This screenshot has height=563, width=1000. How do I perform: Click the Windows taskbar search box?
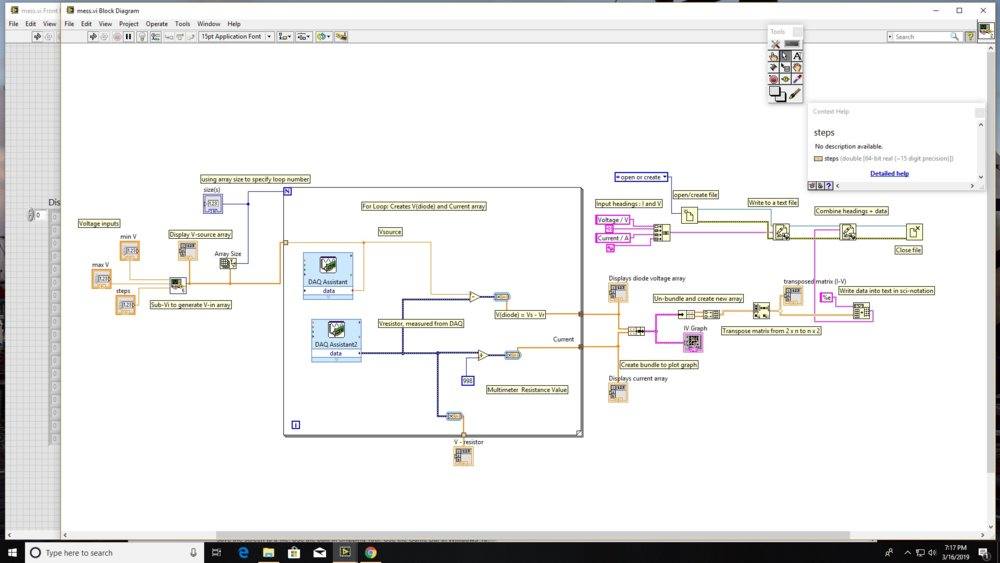pyautogui.click(x=110, y=552)
